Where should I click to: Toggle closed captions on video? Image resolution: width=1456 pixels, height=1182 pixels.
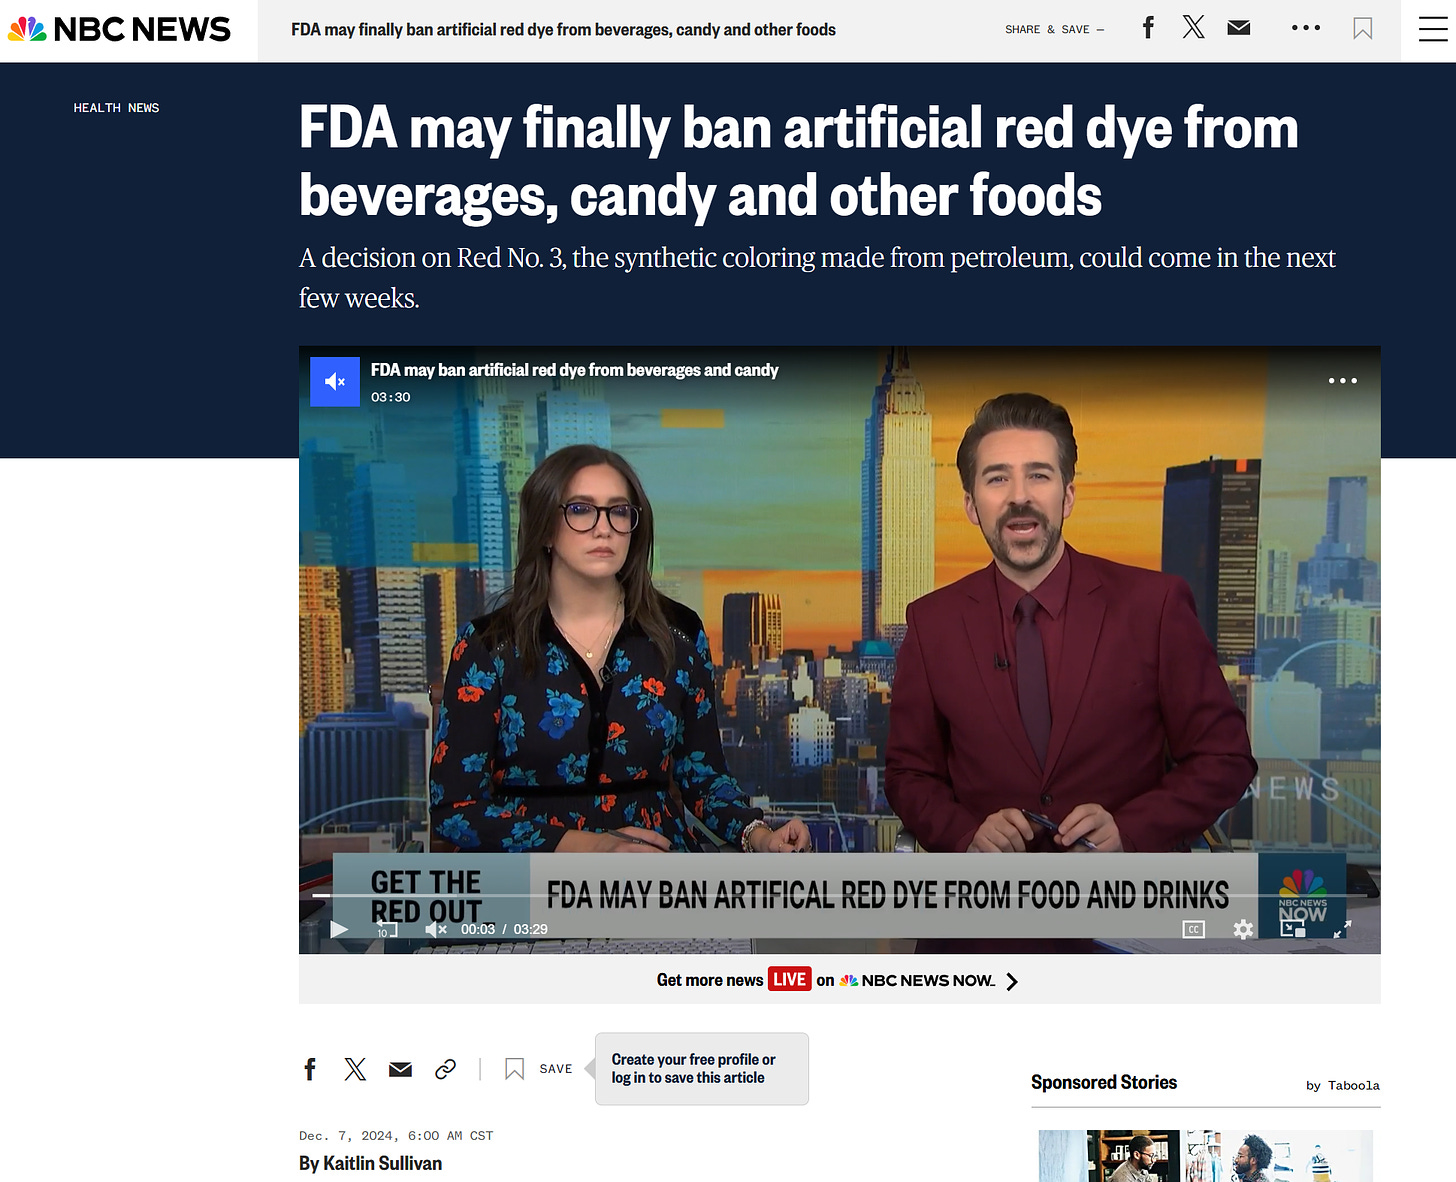pyautogui.click(x=1193, y=929)
